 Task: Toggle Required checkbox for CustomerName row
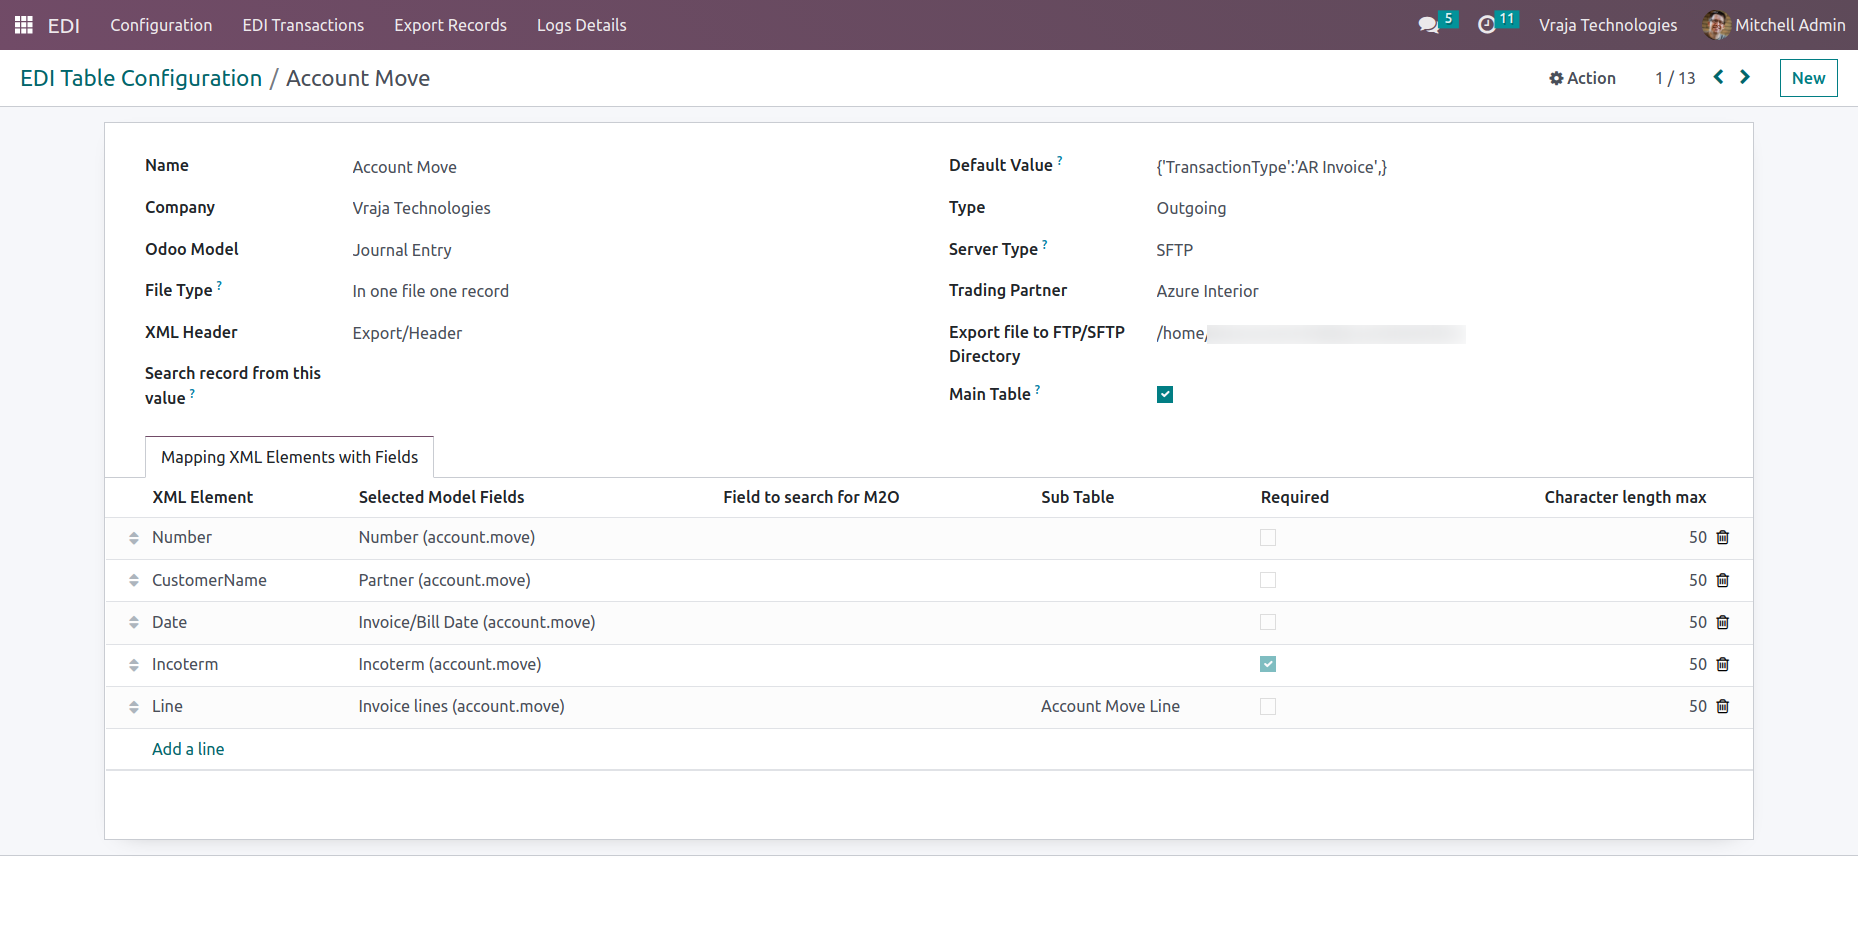pyautogui.click(x=1268, y=580)
